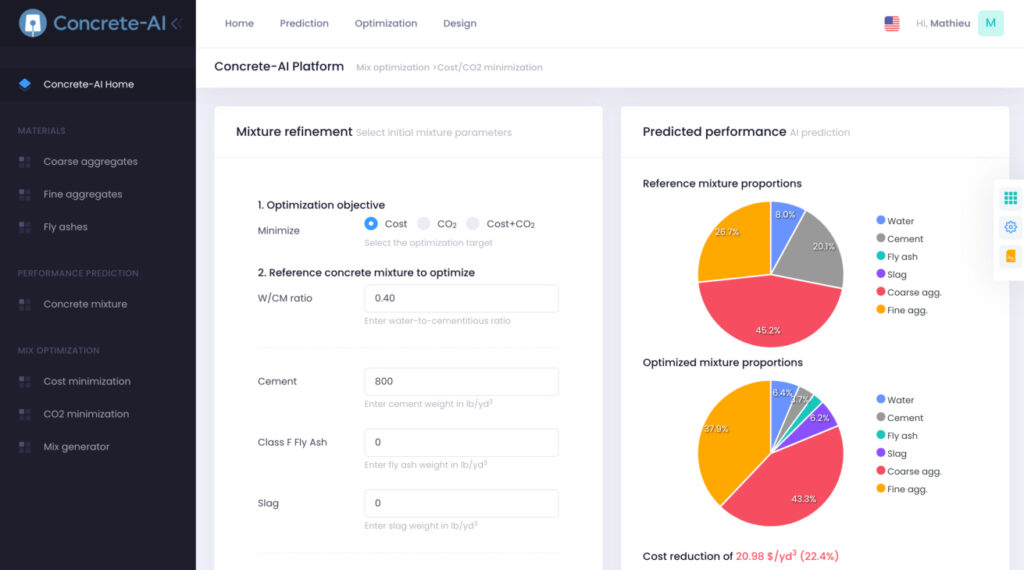Click the icon beside Coarse aggregates

coord(25,162)
